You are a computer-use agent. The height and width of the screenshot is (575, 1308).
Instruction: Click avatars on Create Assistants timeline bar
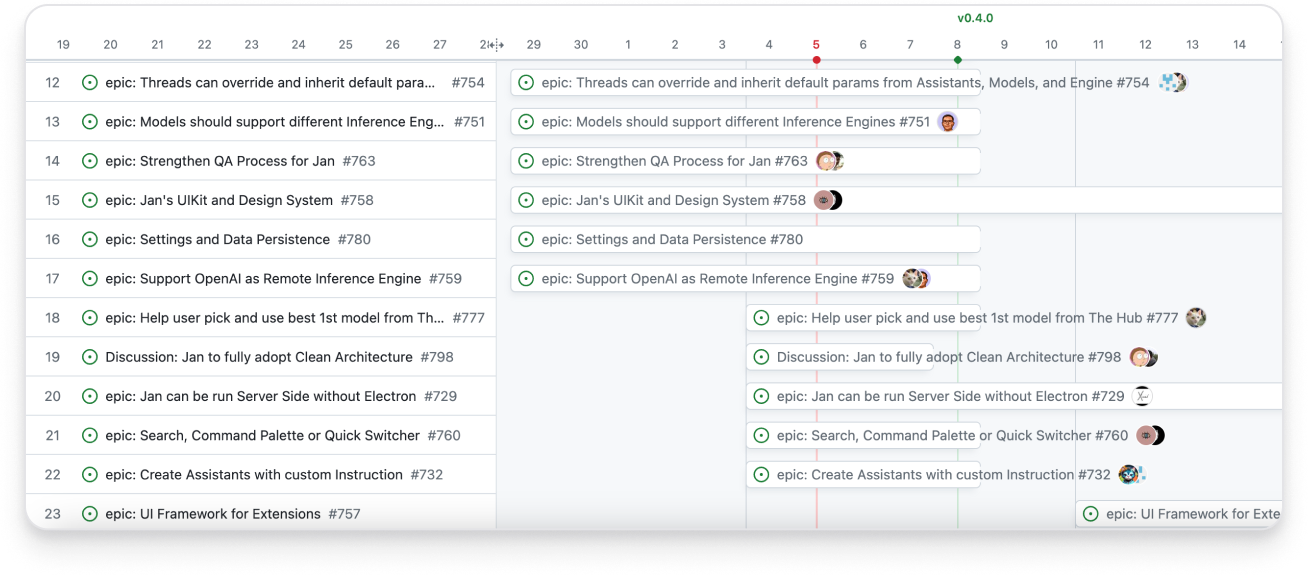tap(1131, 475)
